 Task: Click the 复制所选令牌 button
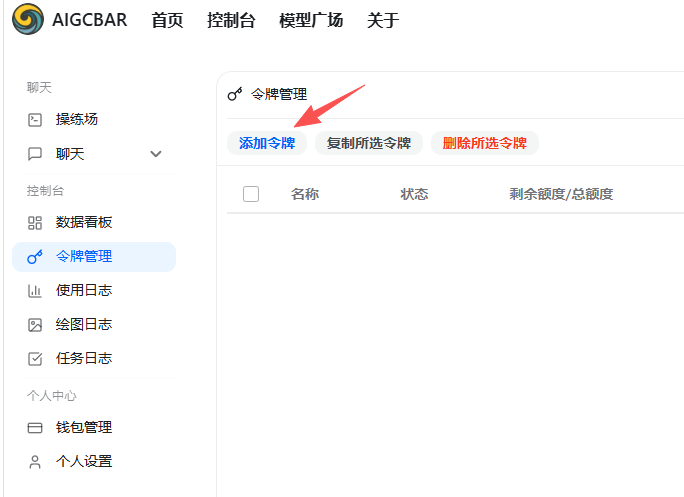[369, 143]
